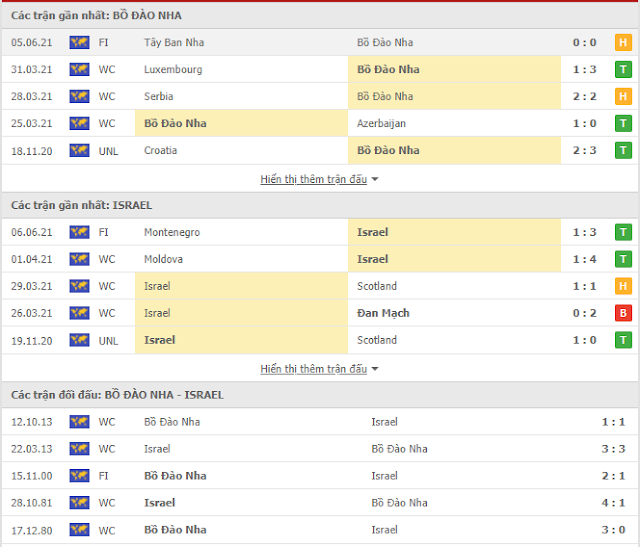This screenshot has height=547, width=640.
Task: Click the flag icon for the 17.12.80 match
Action: pos(79,530)
